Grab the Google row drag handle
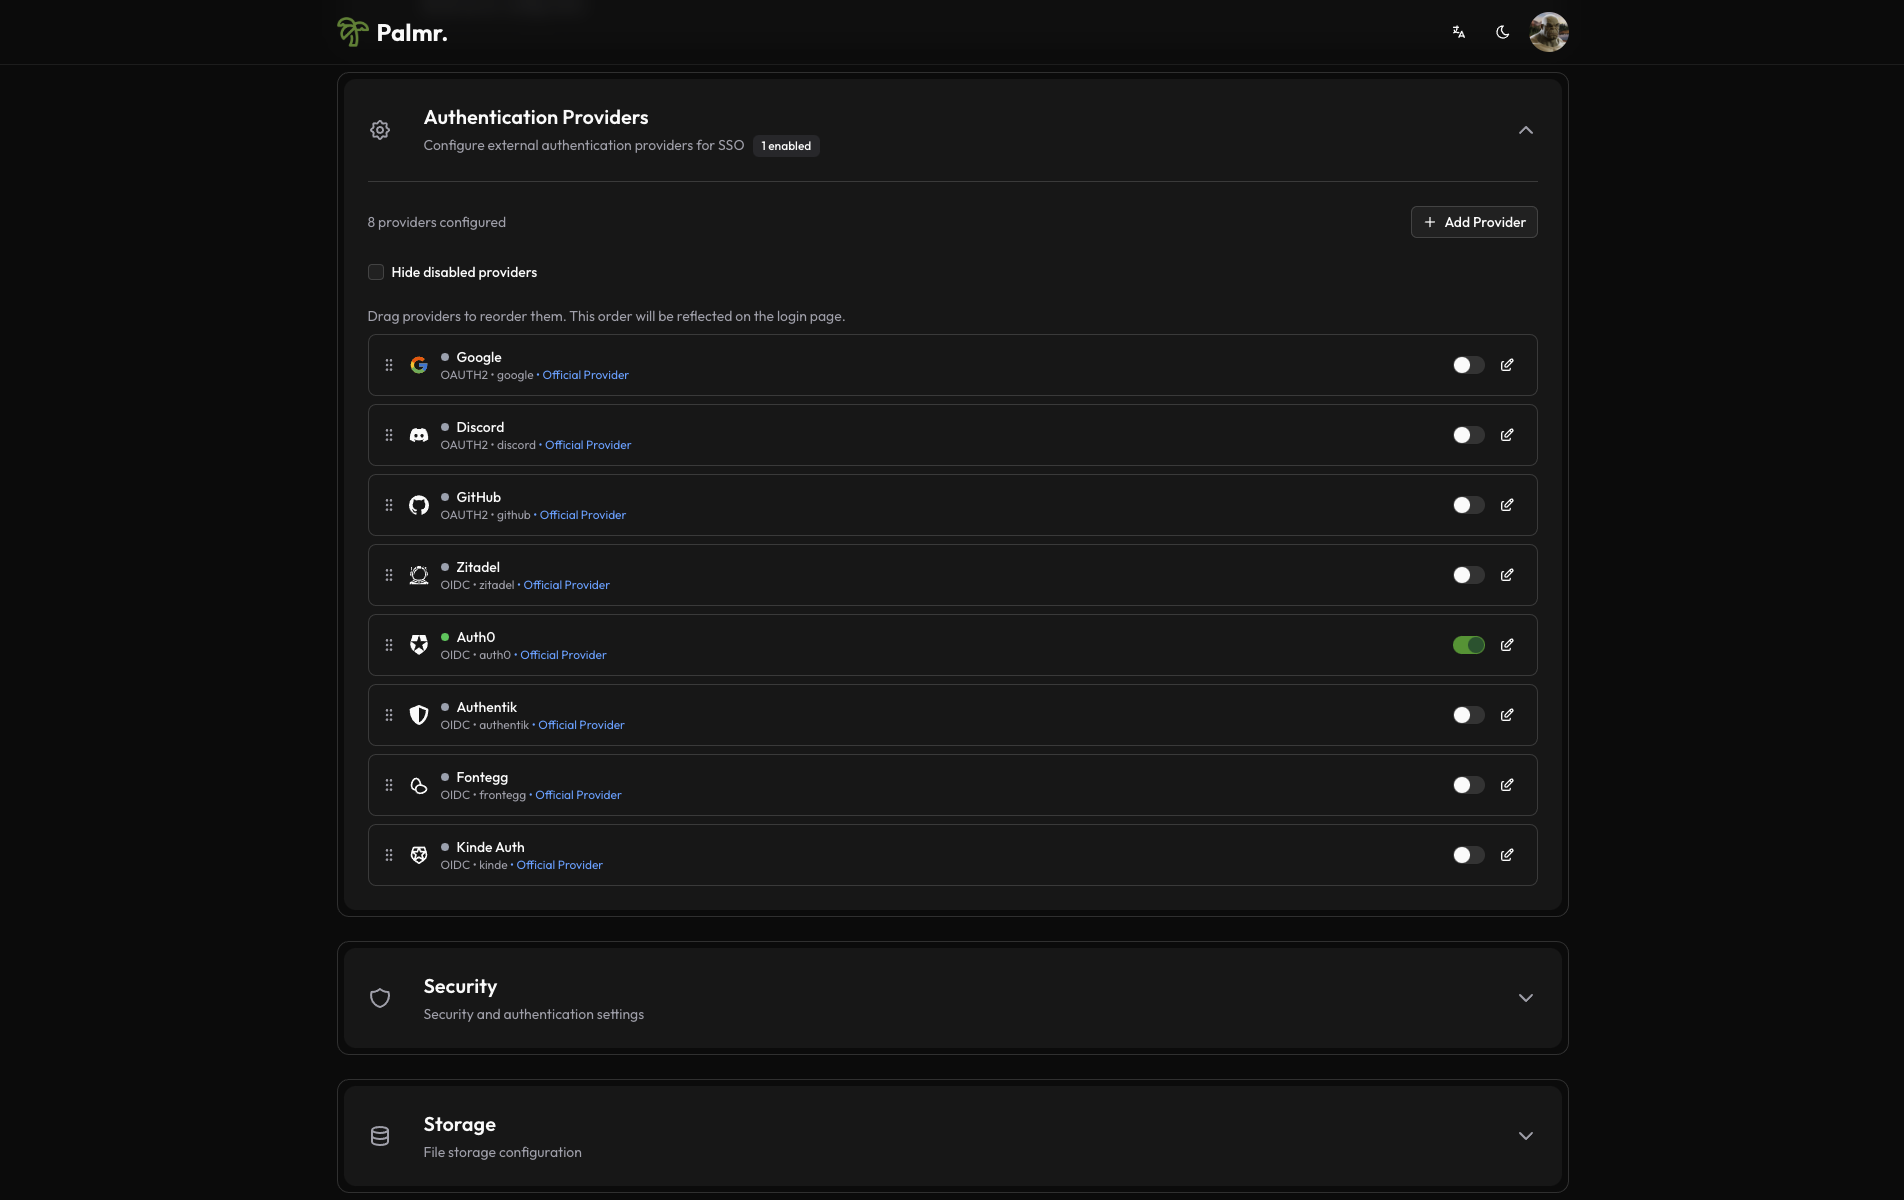The height and width of the screenshot is (1200, 1904). pyautogui.click(x=389, y=365)
